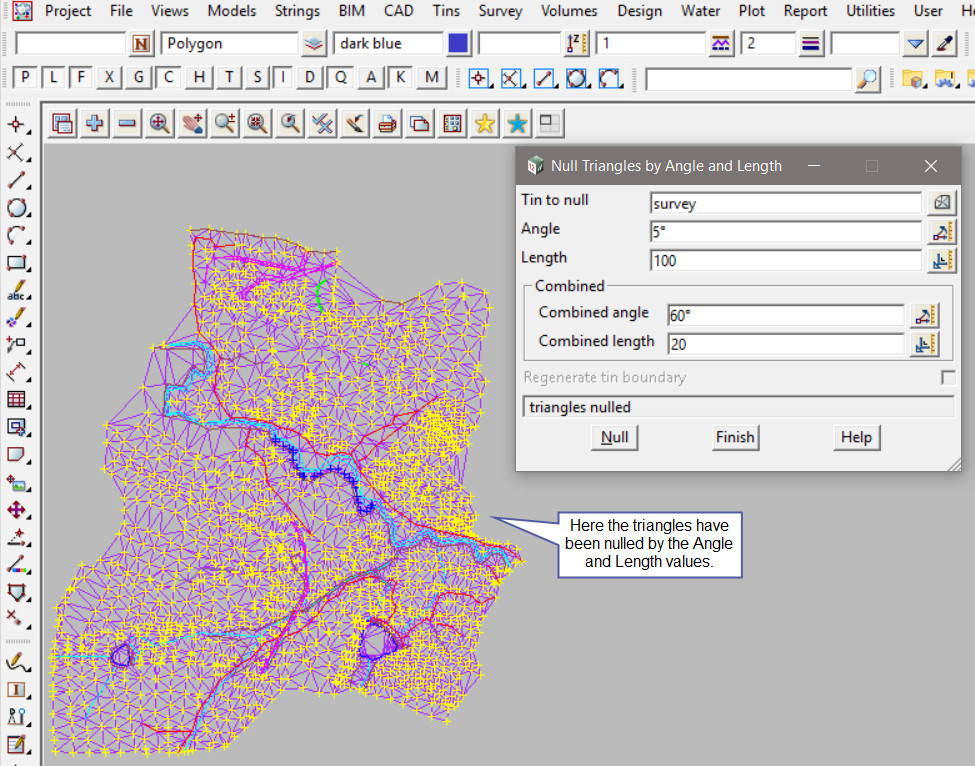Pick the tin using the Tin to null icon
The image size is (975, 766).
coord(941,203)
